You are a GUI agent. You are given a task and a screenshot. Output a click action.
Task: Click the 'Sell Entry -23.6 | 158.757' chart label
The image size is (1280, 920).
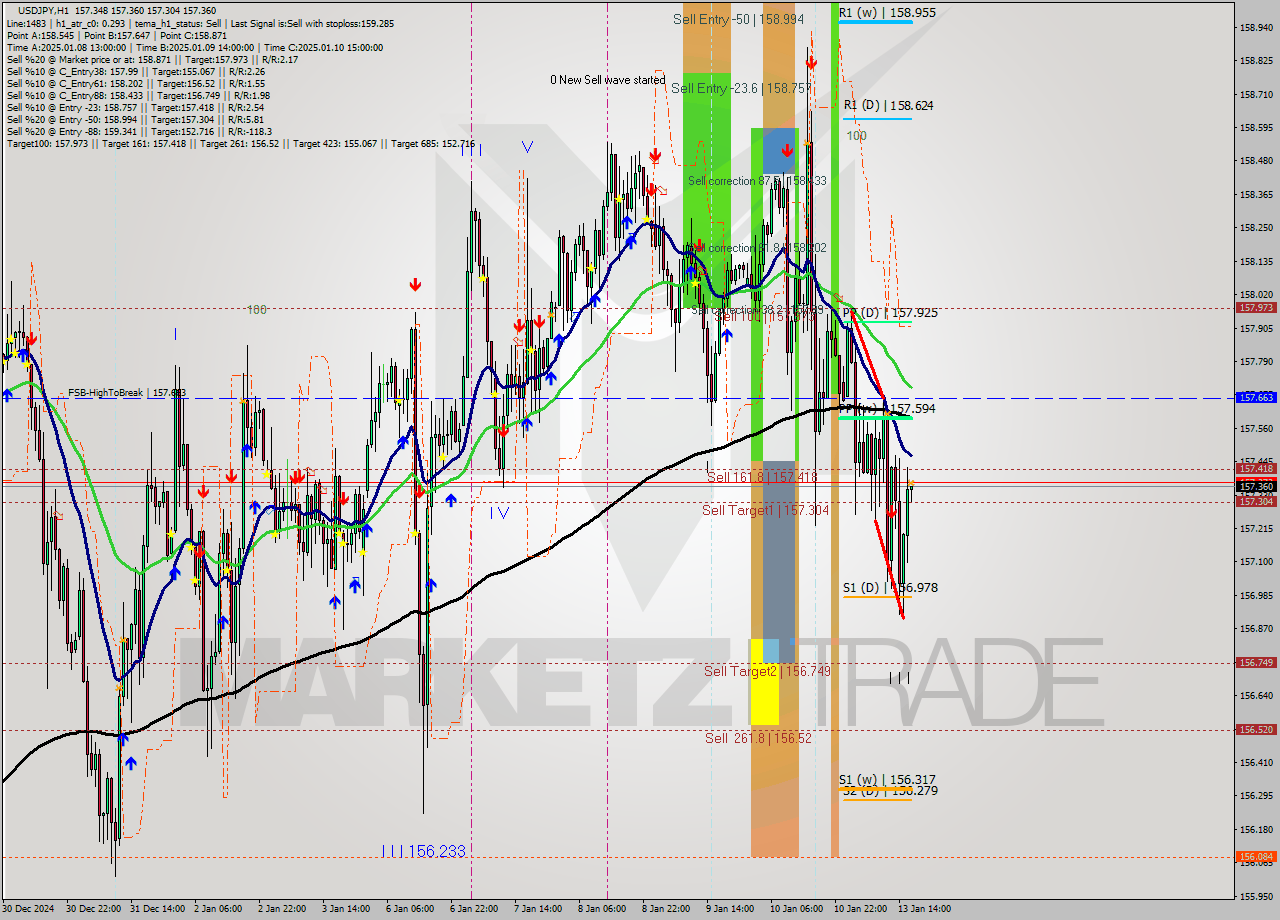click(x=740, y=88)
